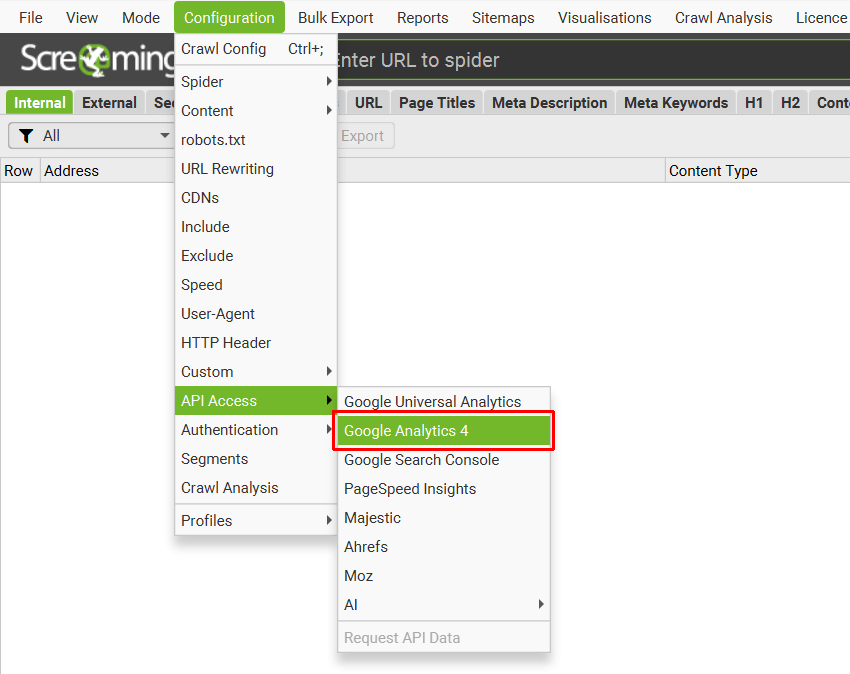The image size is (850, 674).
Task: Click the Export button
Action: pyautogui.click(x=364, y=135)
